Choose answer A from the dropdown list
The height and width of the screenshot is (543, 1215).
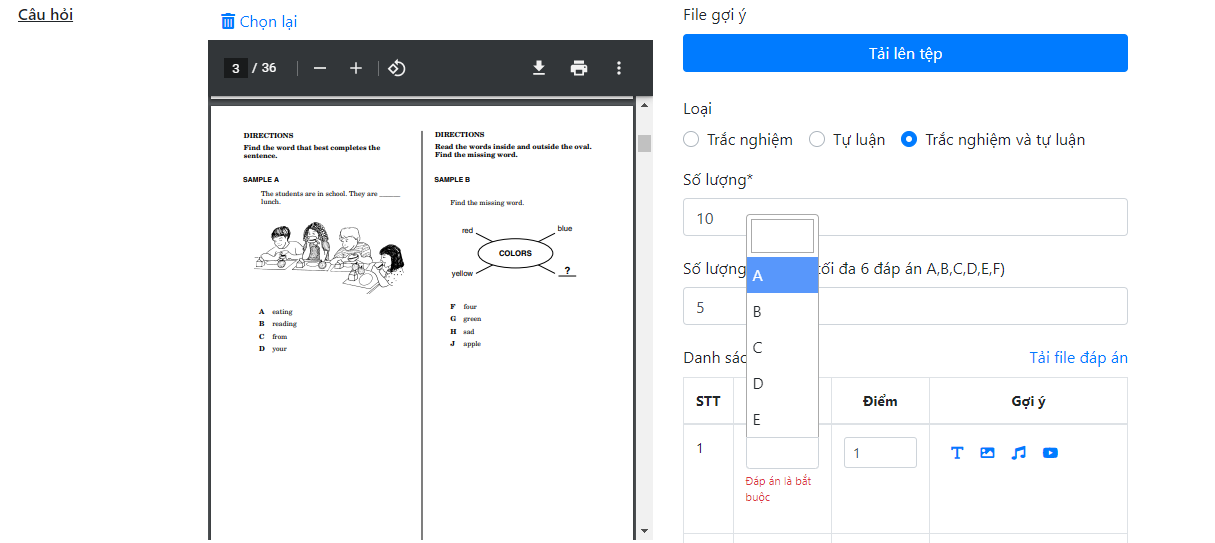point(783,275)
